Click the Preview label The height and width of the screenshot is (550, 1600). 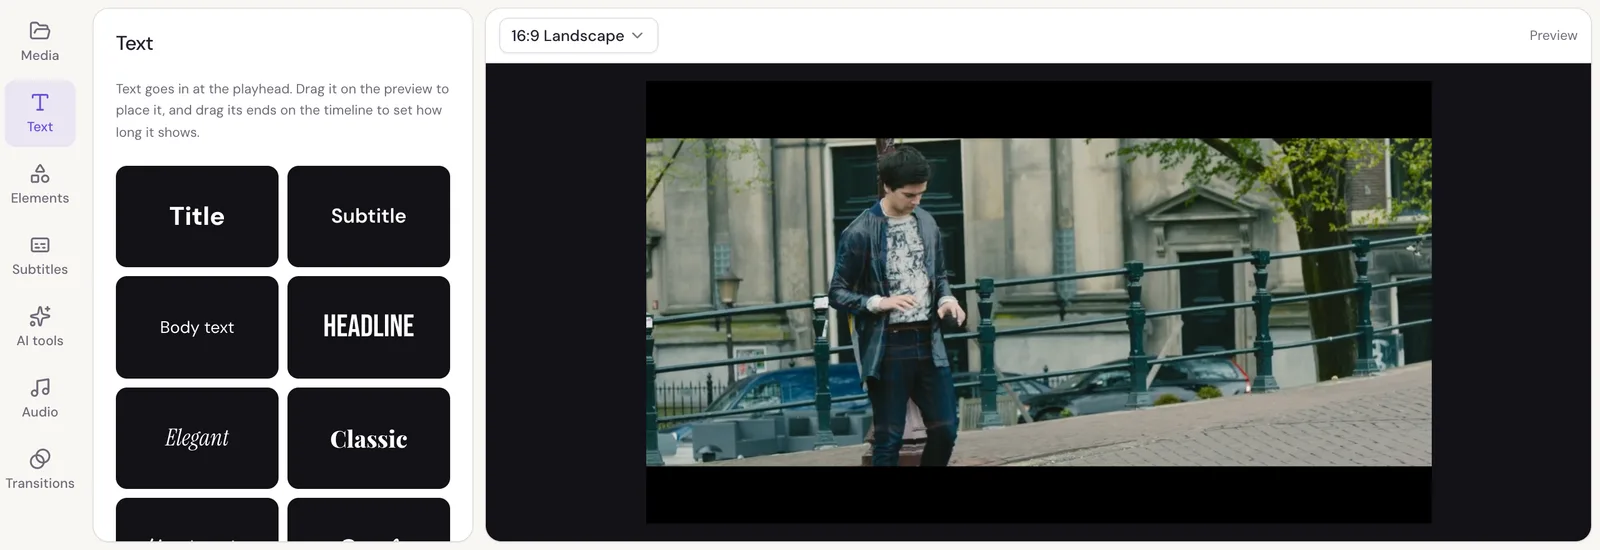(1553, 35)
